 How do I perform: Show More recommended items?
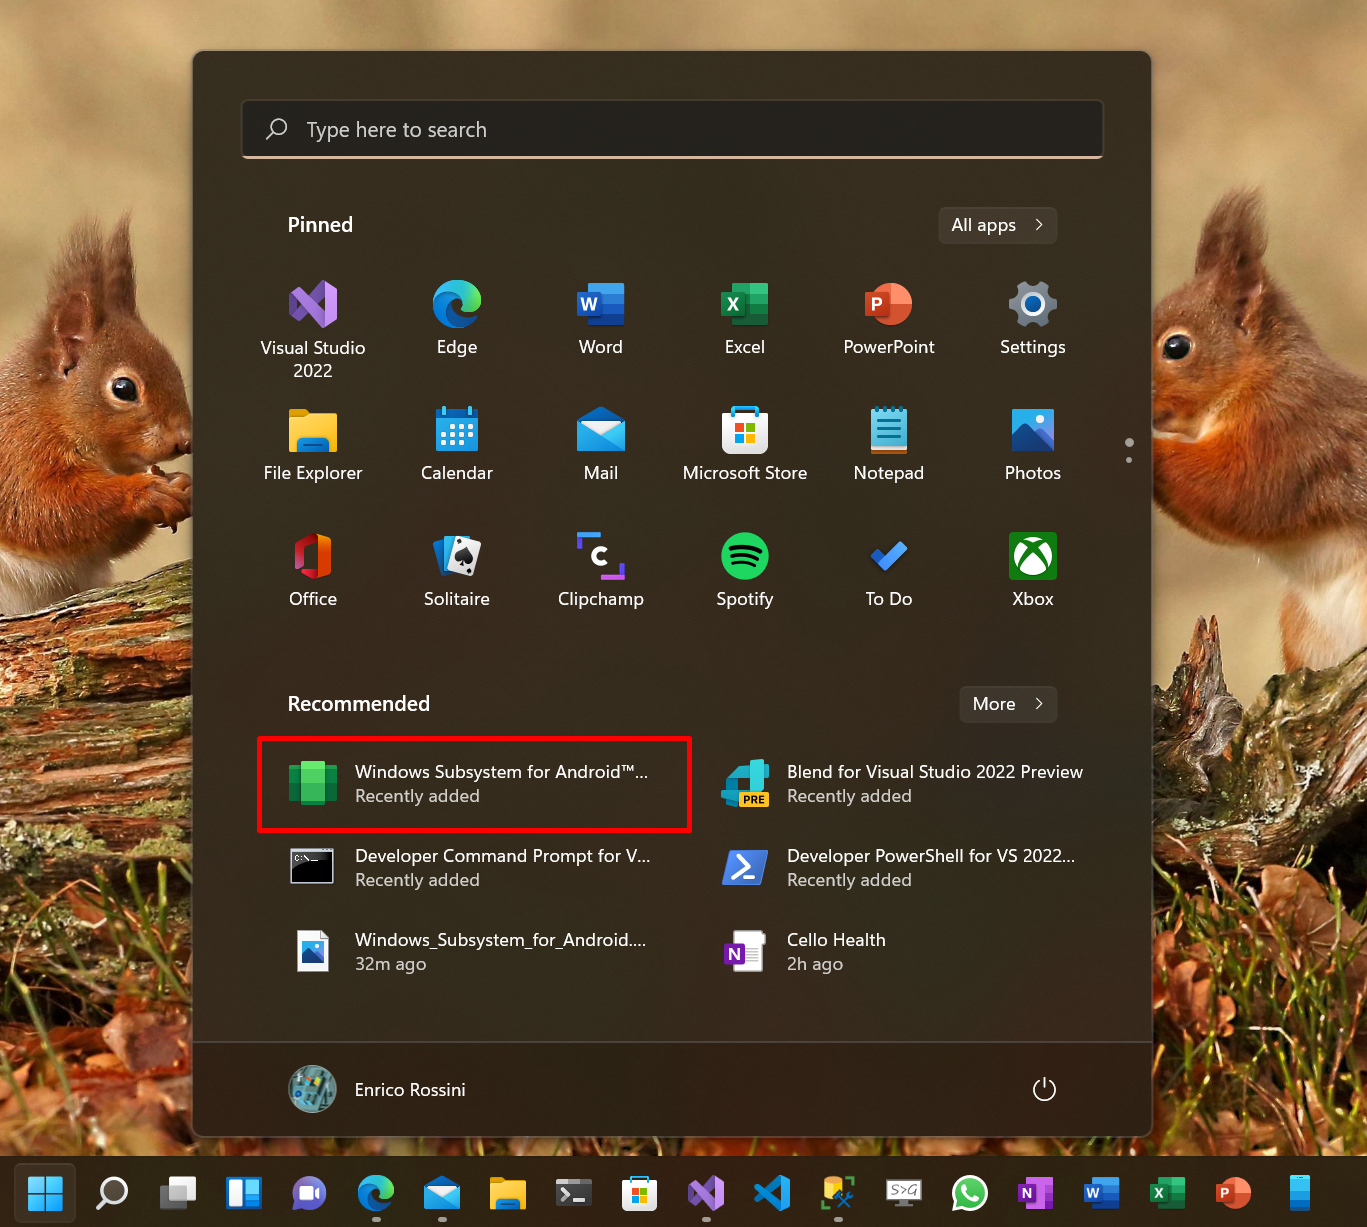1007,704
